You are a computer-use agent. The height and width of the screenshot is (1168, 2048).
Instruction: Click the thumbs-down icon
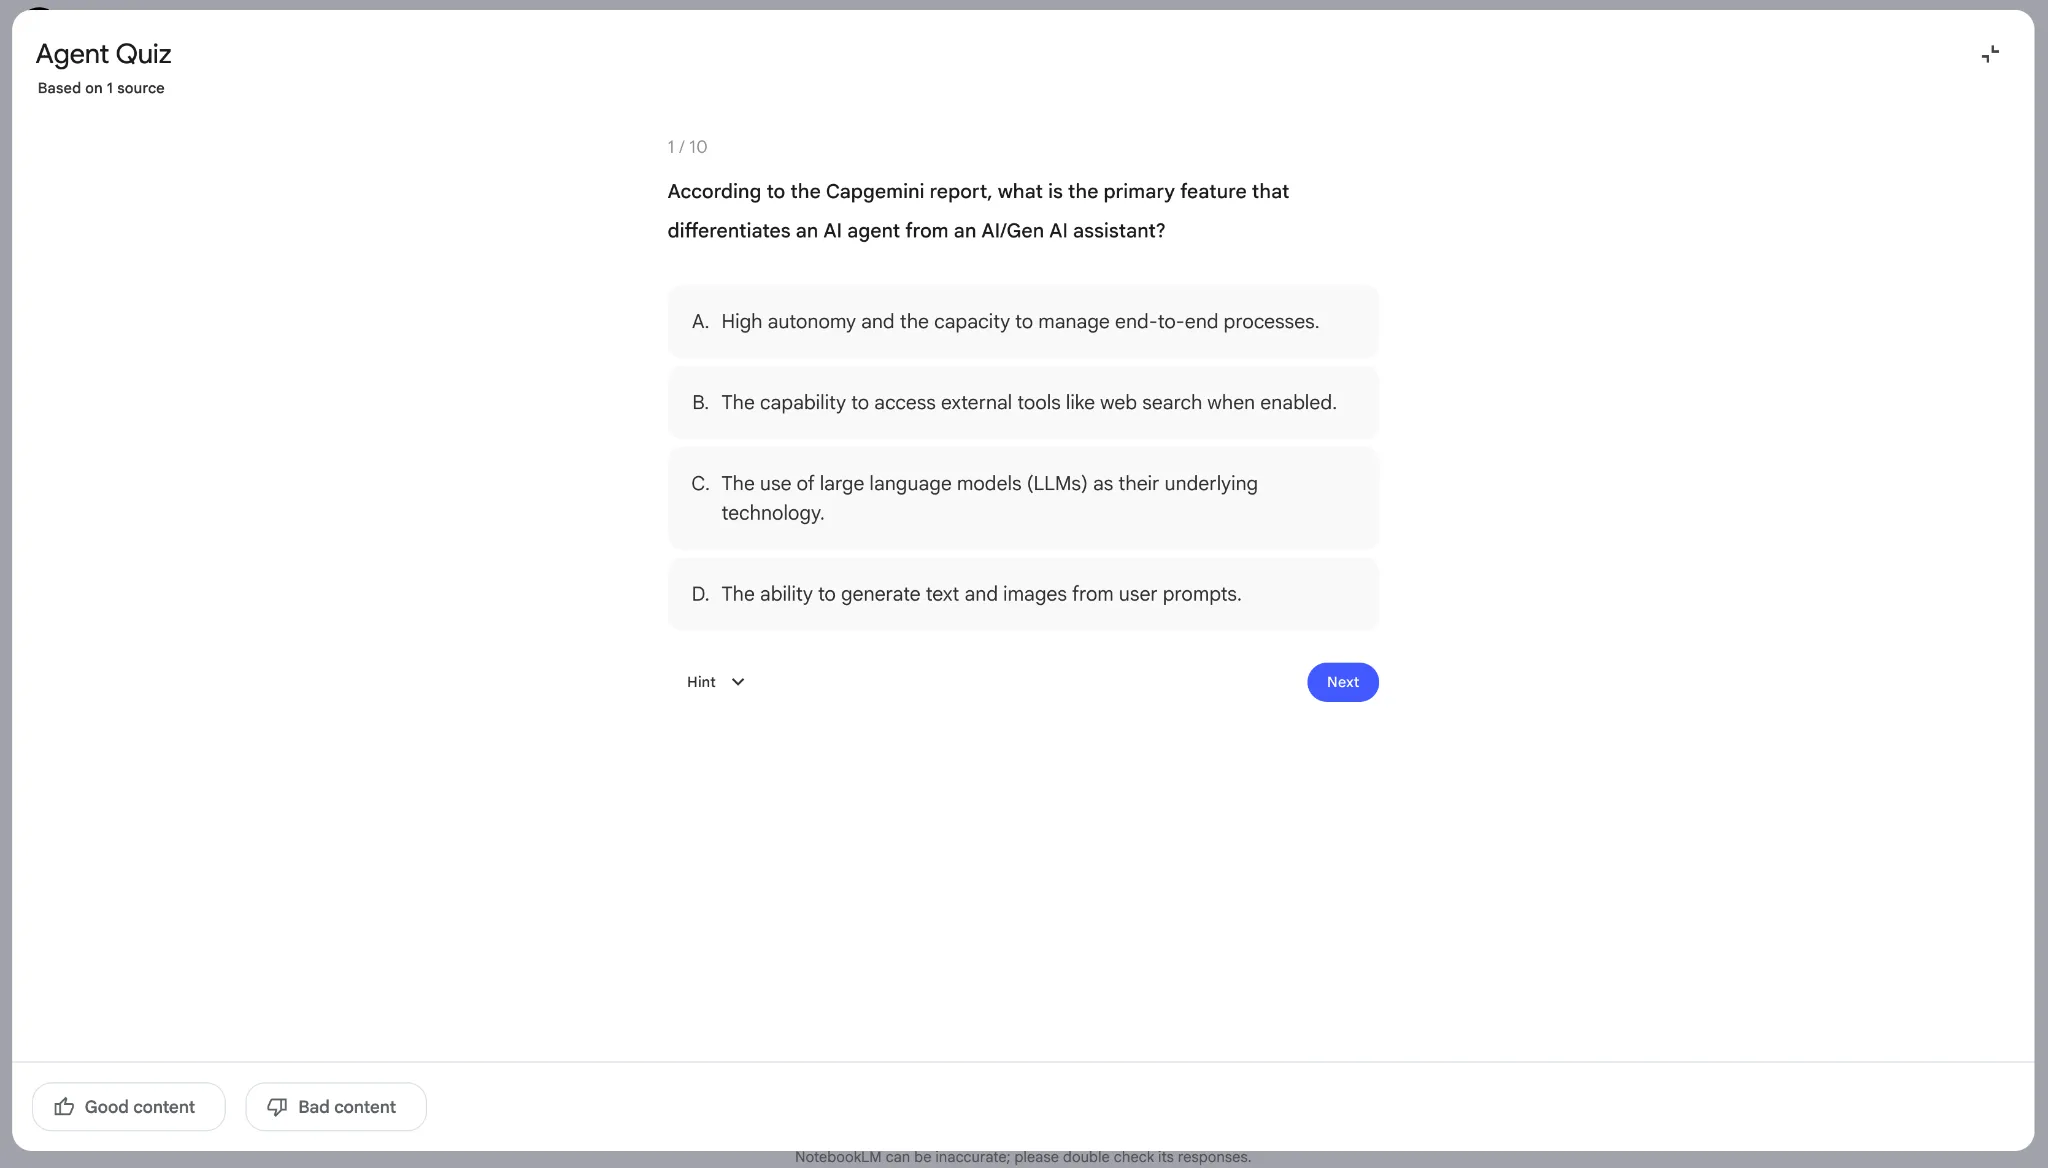[277, 1106]
